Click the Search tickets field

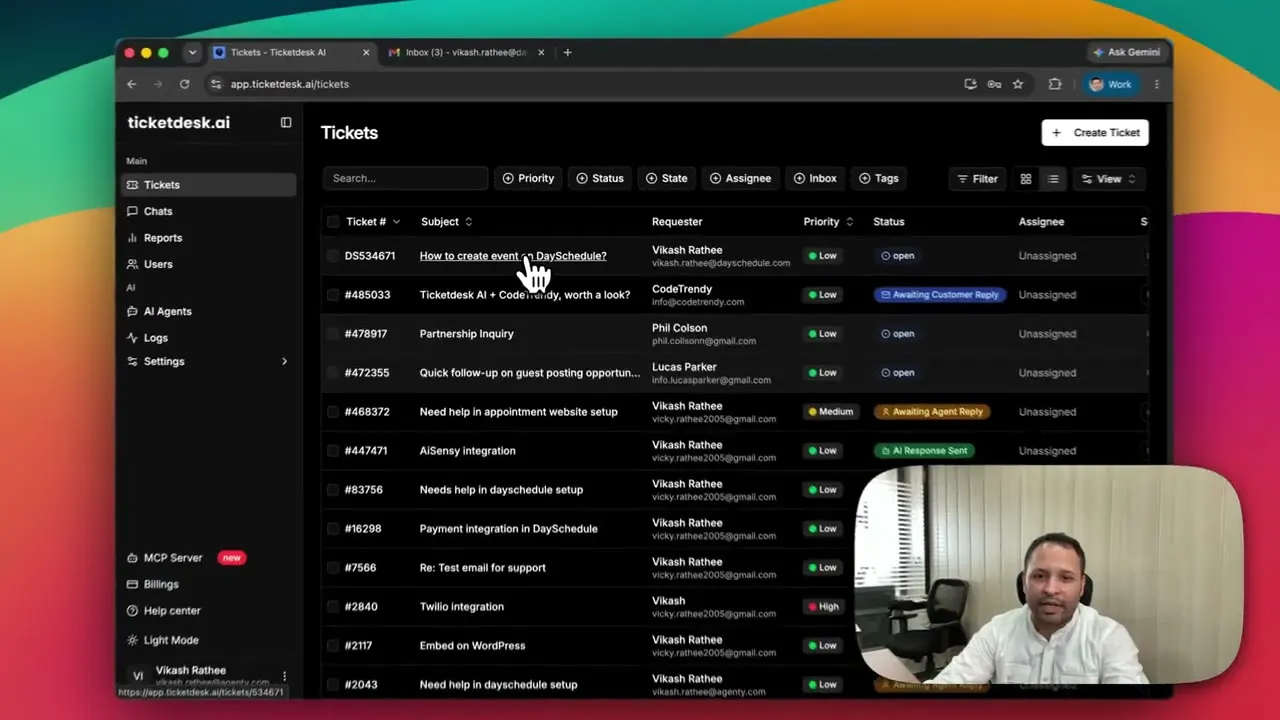[x=405, y=178]
